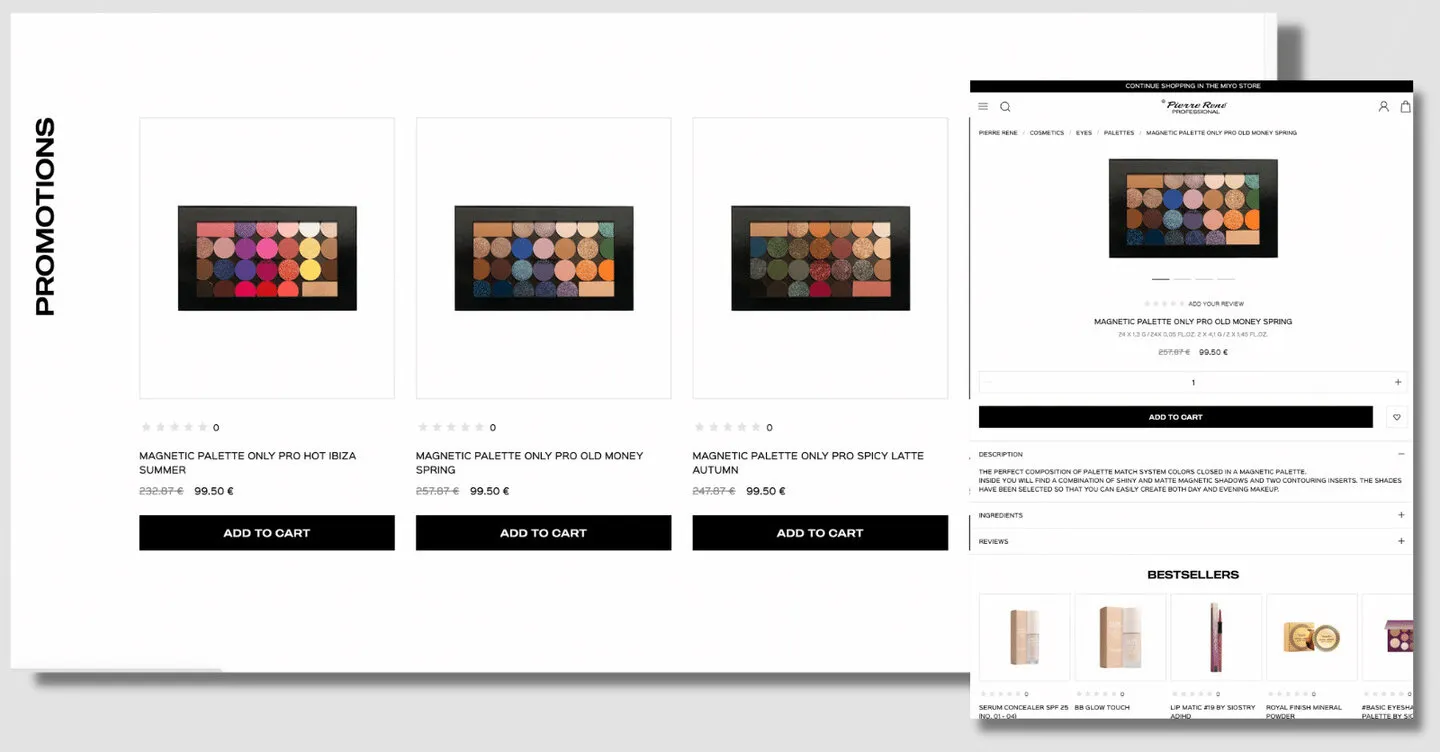This screenshot has width=1440, height=752.
Task: Click the search magnifier icon
Action: coord(1005,106)
